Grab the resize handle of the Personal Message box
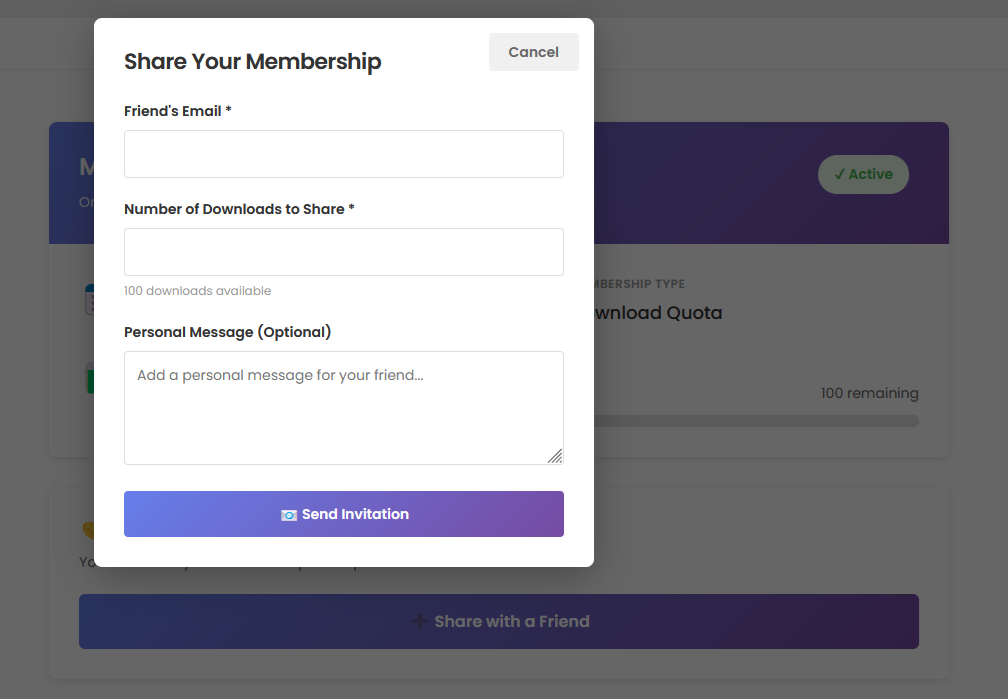Viewport: 1008px width, 699px height. coord(555,456)
